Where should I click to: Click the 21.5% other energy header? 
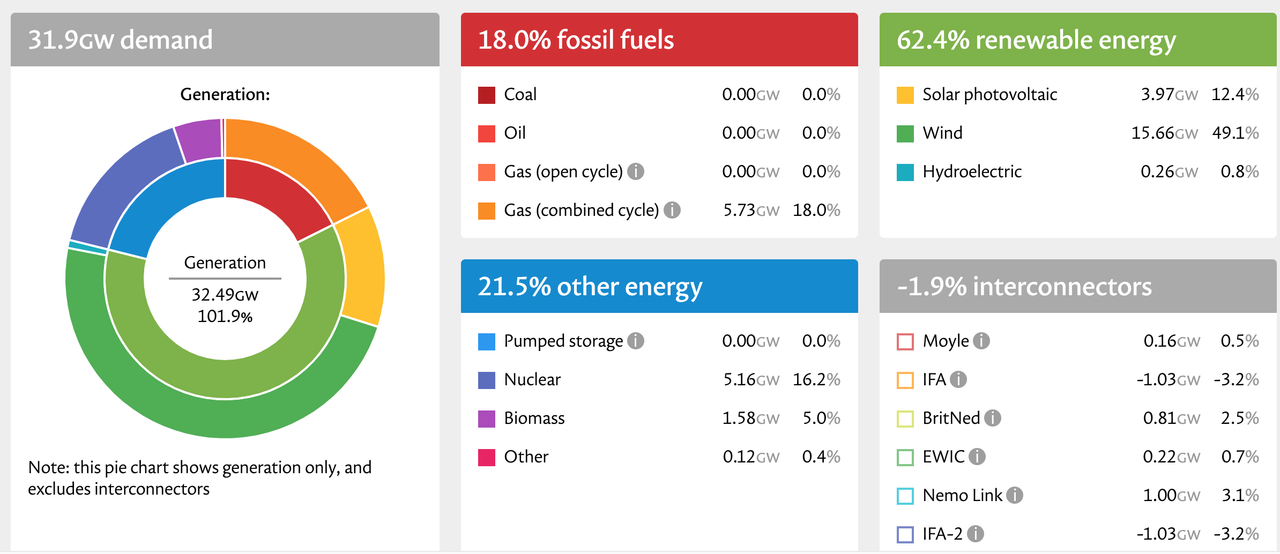click(659, 287)
